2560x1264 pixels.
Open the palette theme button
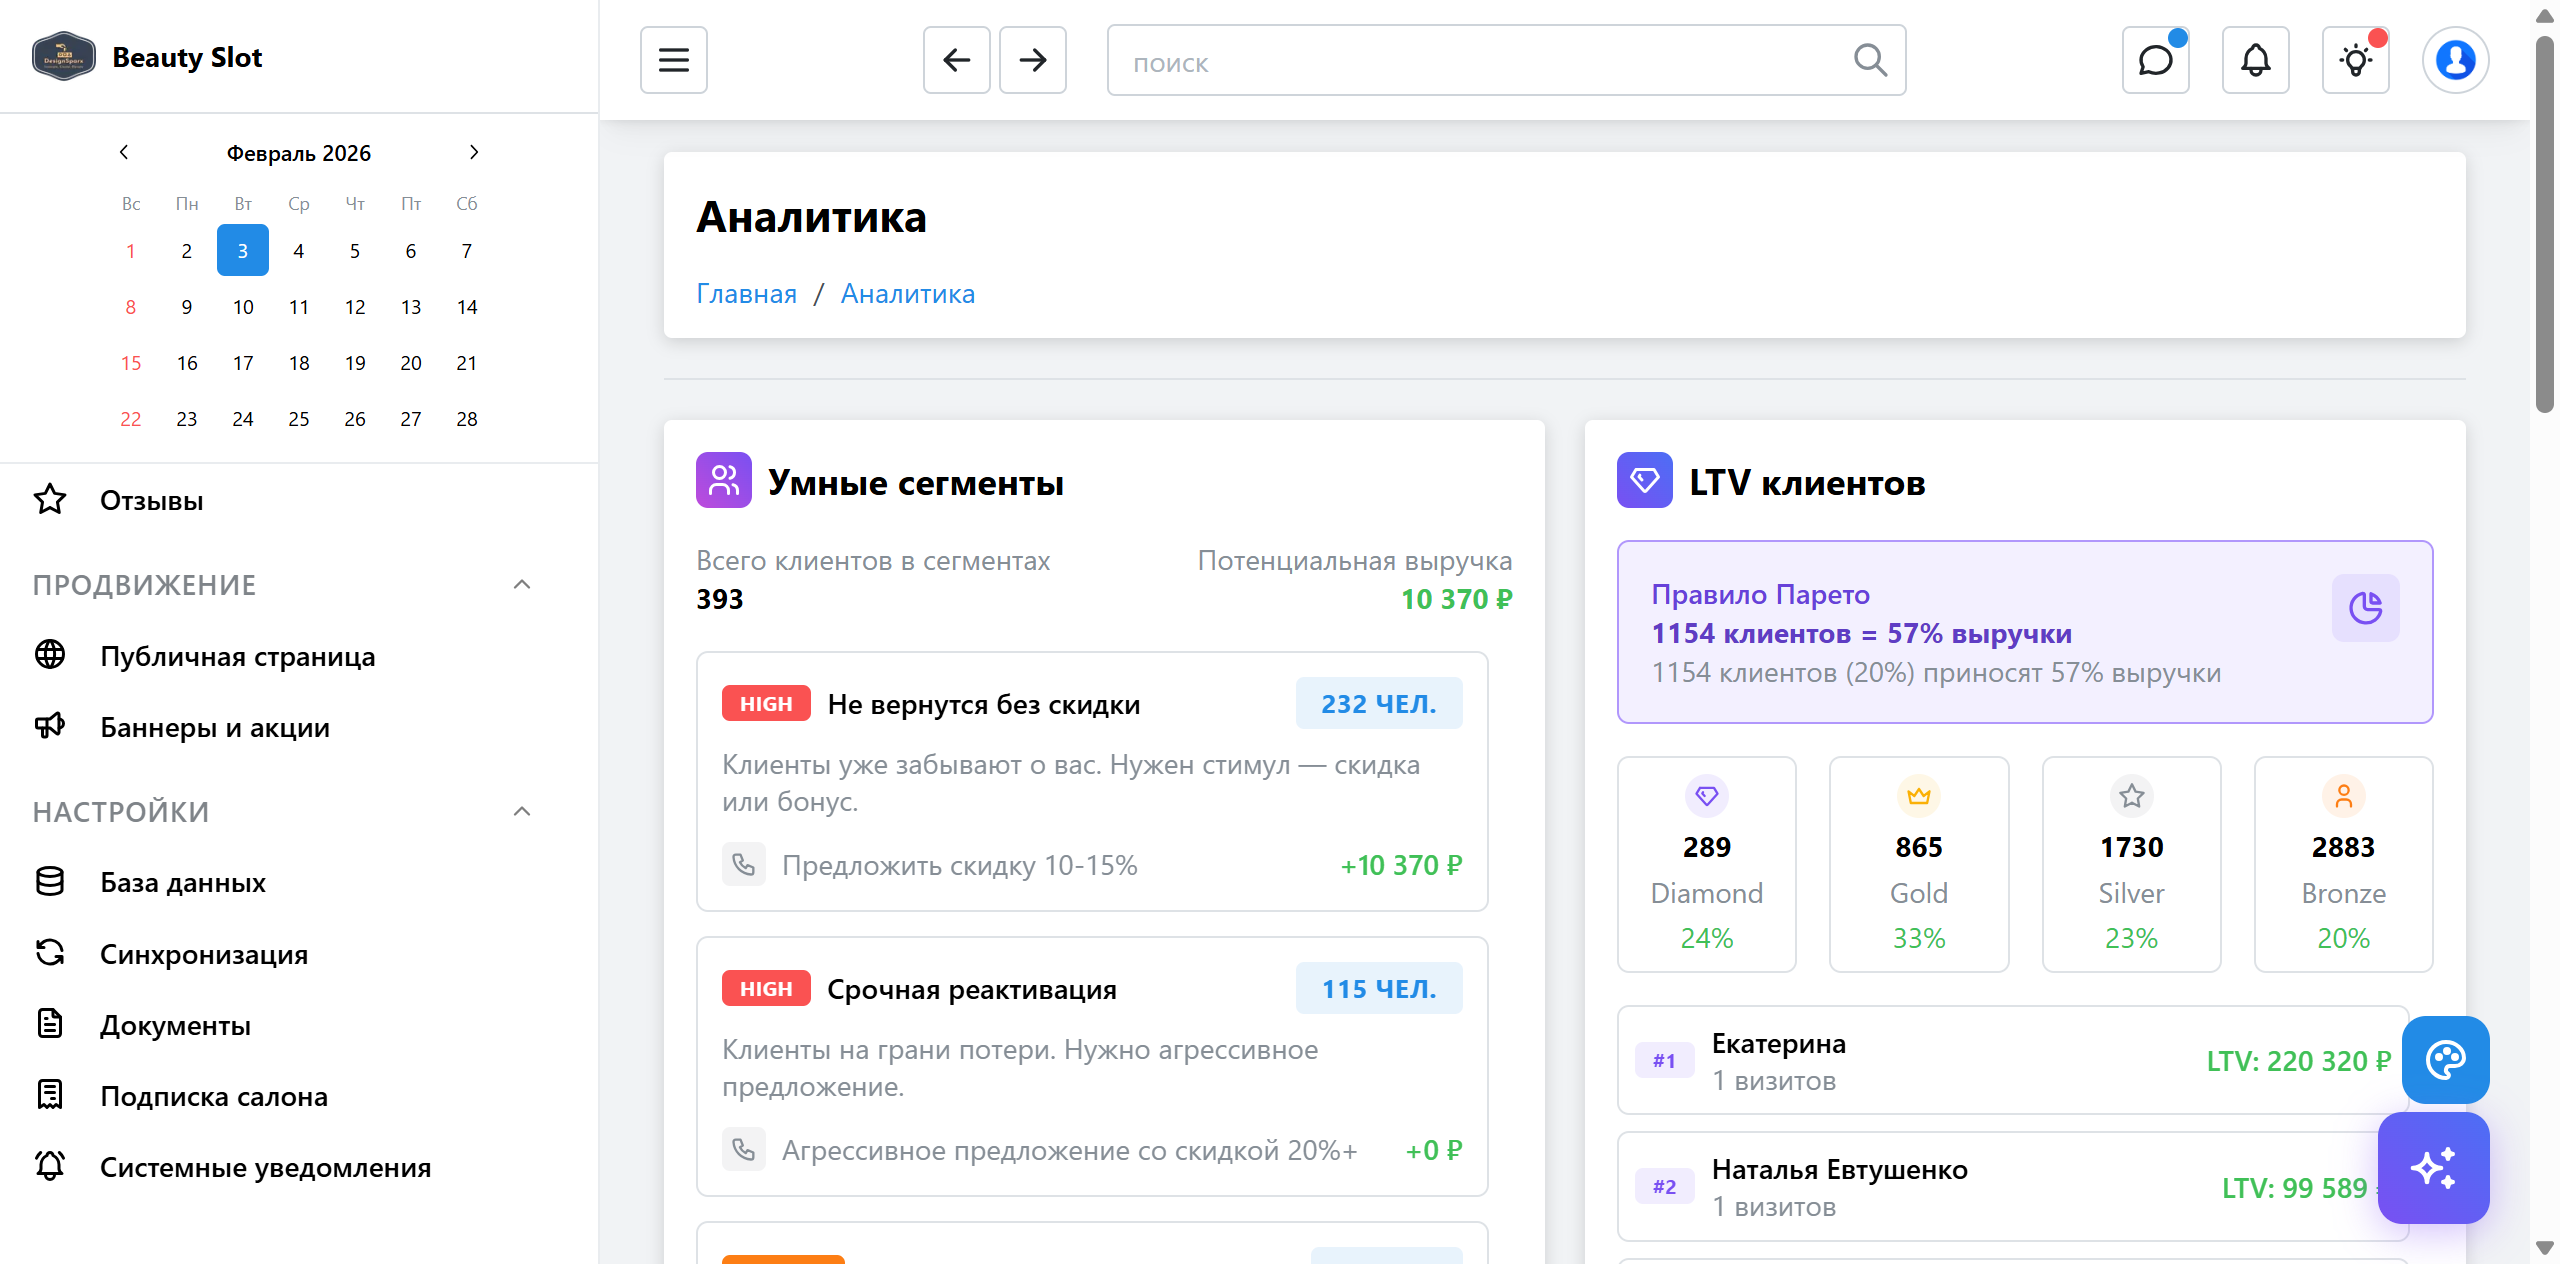pyautogui.click(x=2445, y=1060)
